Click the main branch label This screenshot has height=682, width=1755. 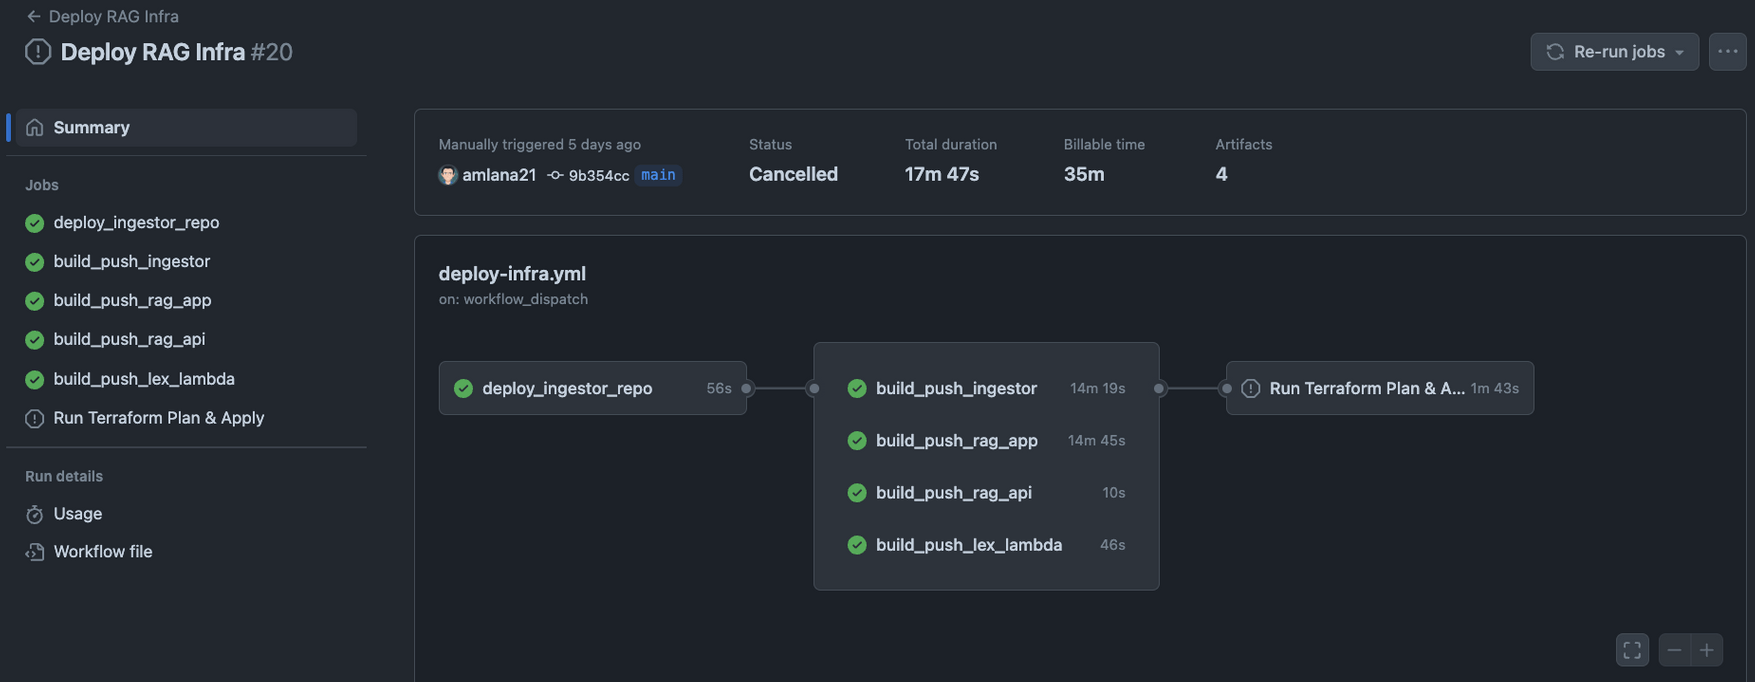[x=658, y=174]
